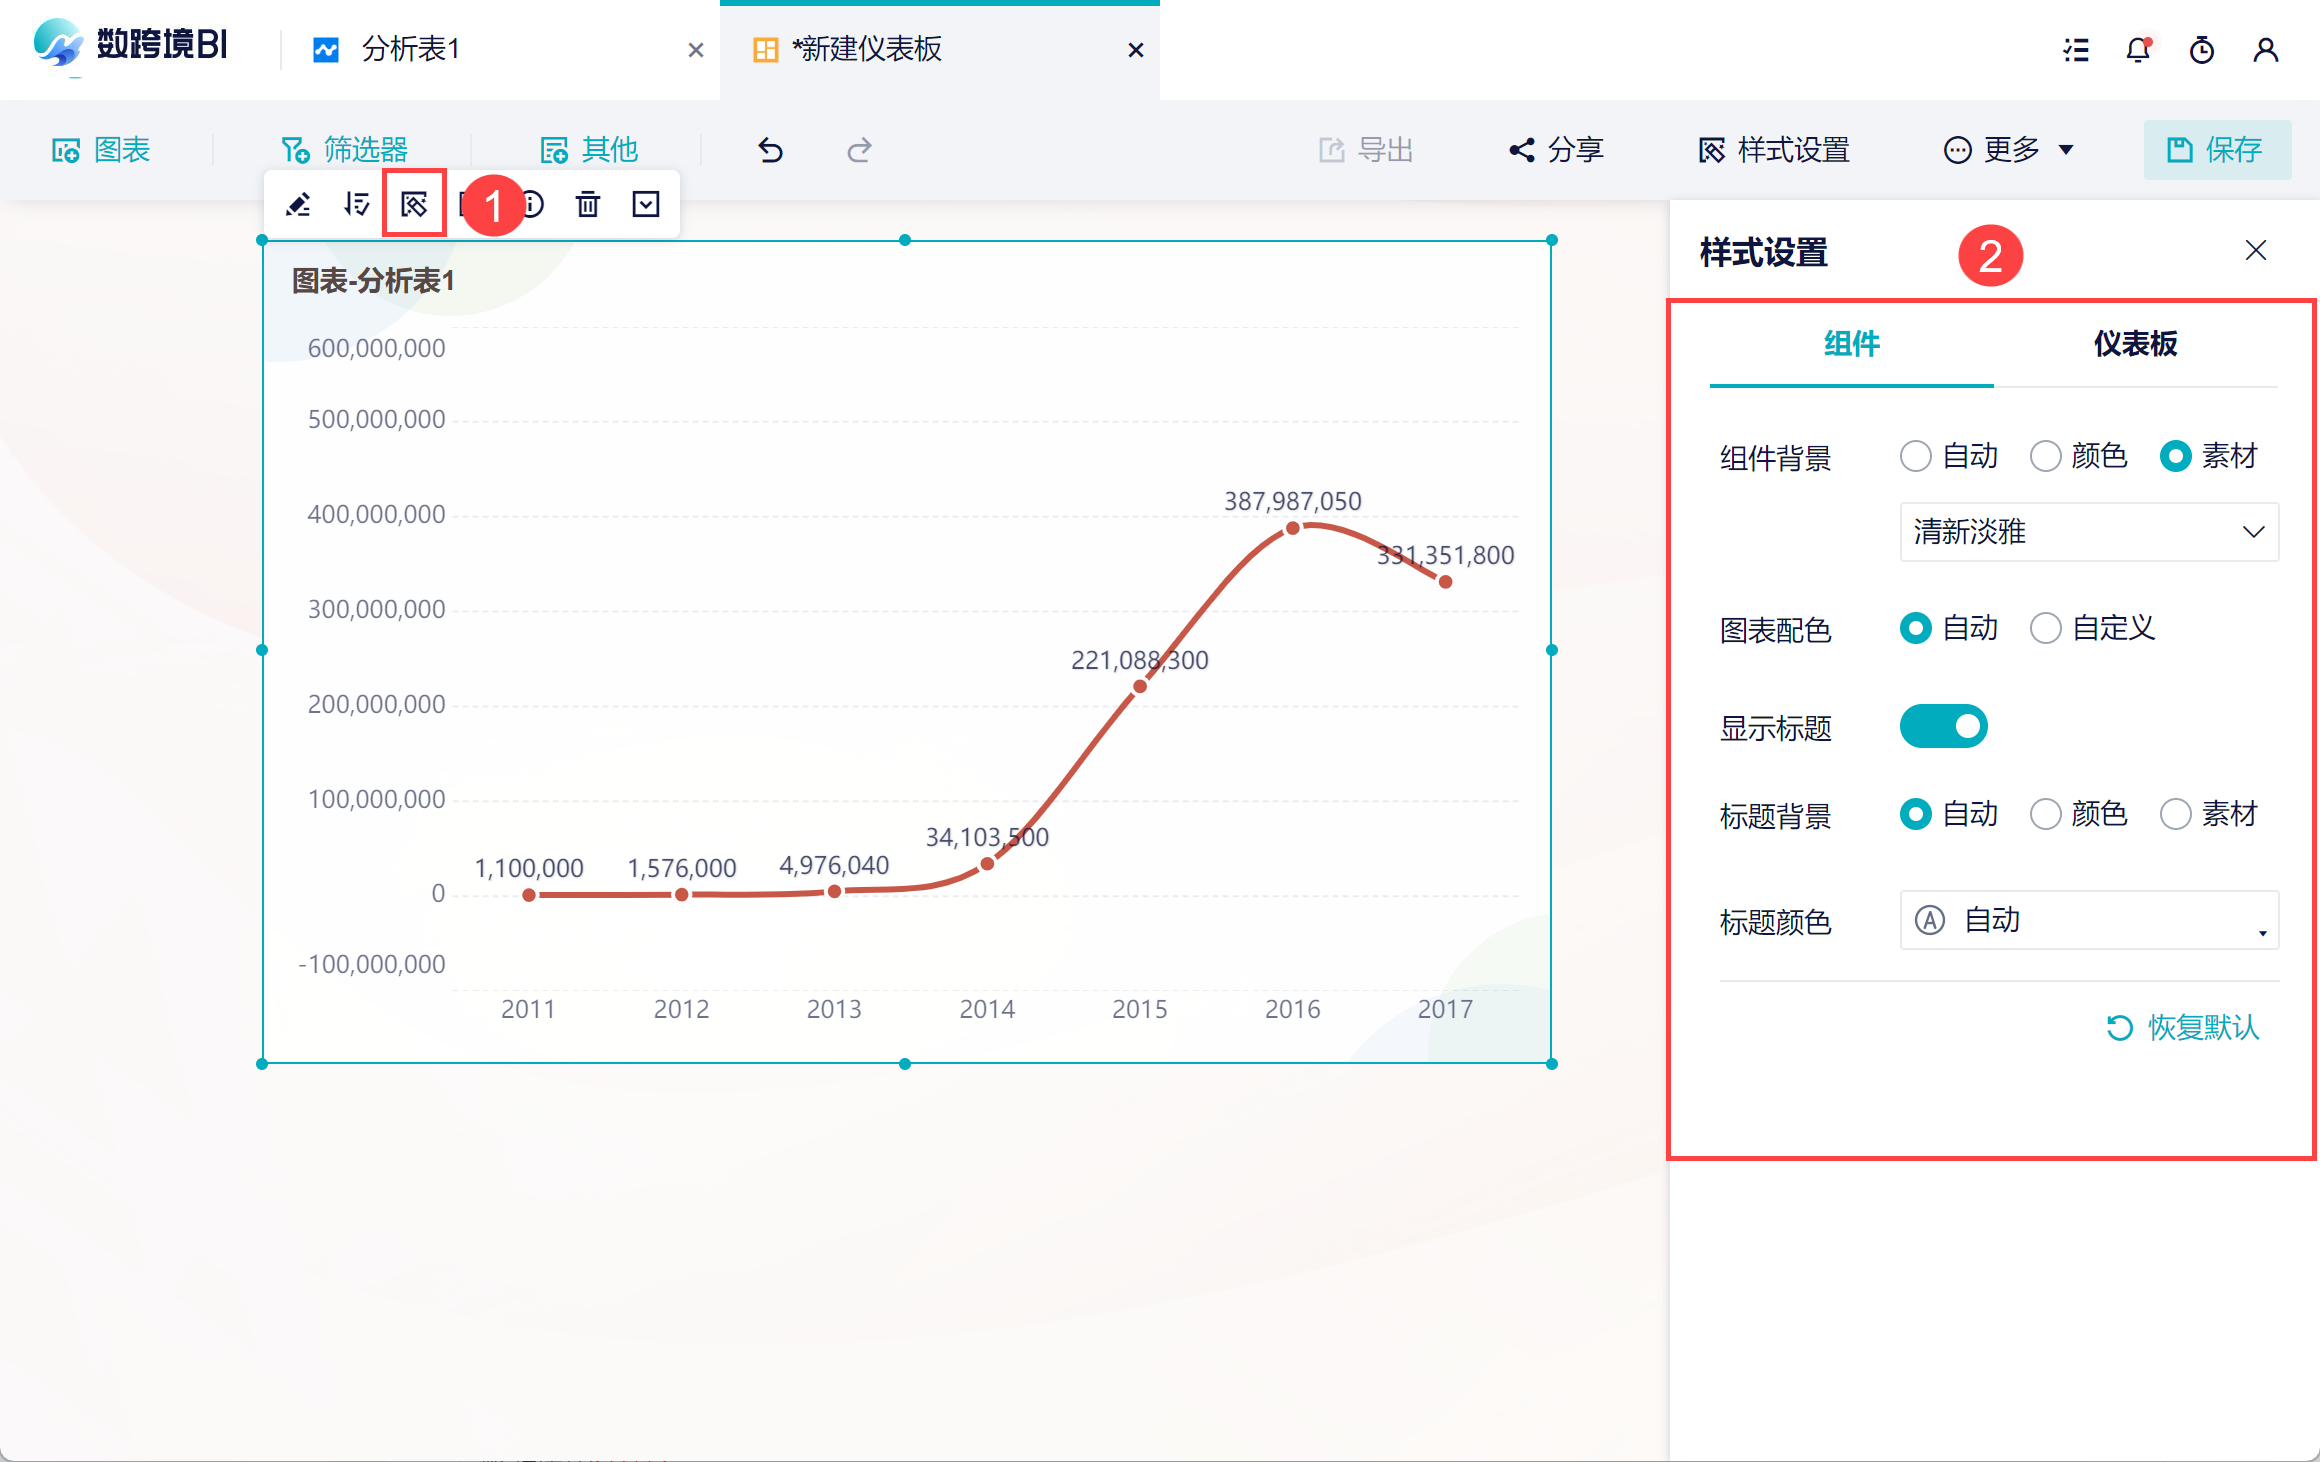2320x1462 pixels.
Task: Click the 保存 button
Action: 2216,150
